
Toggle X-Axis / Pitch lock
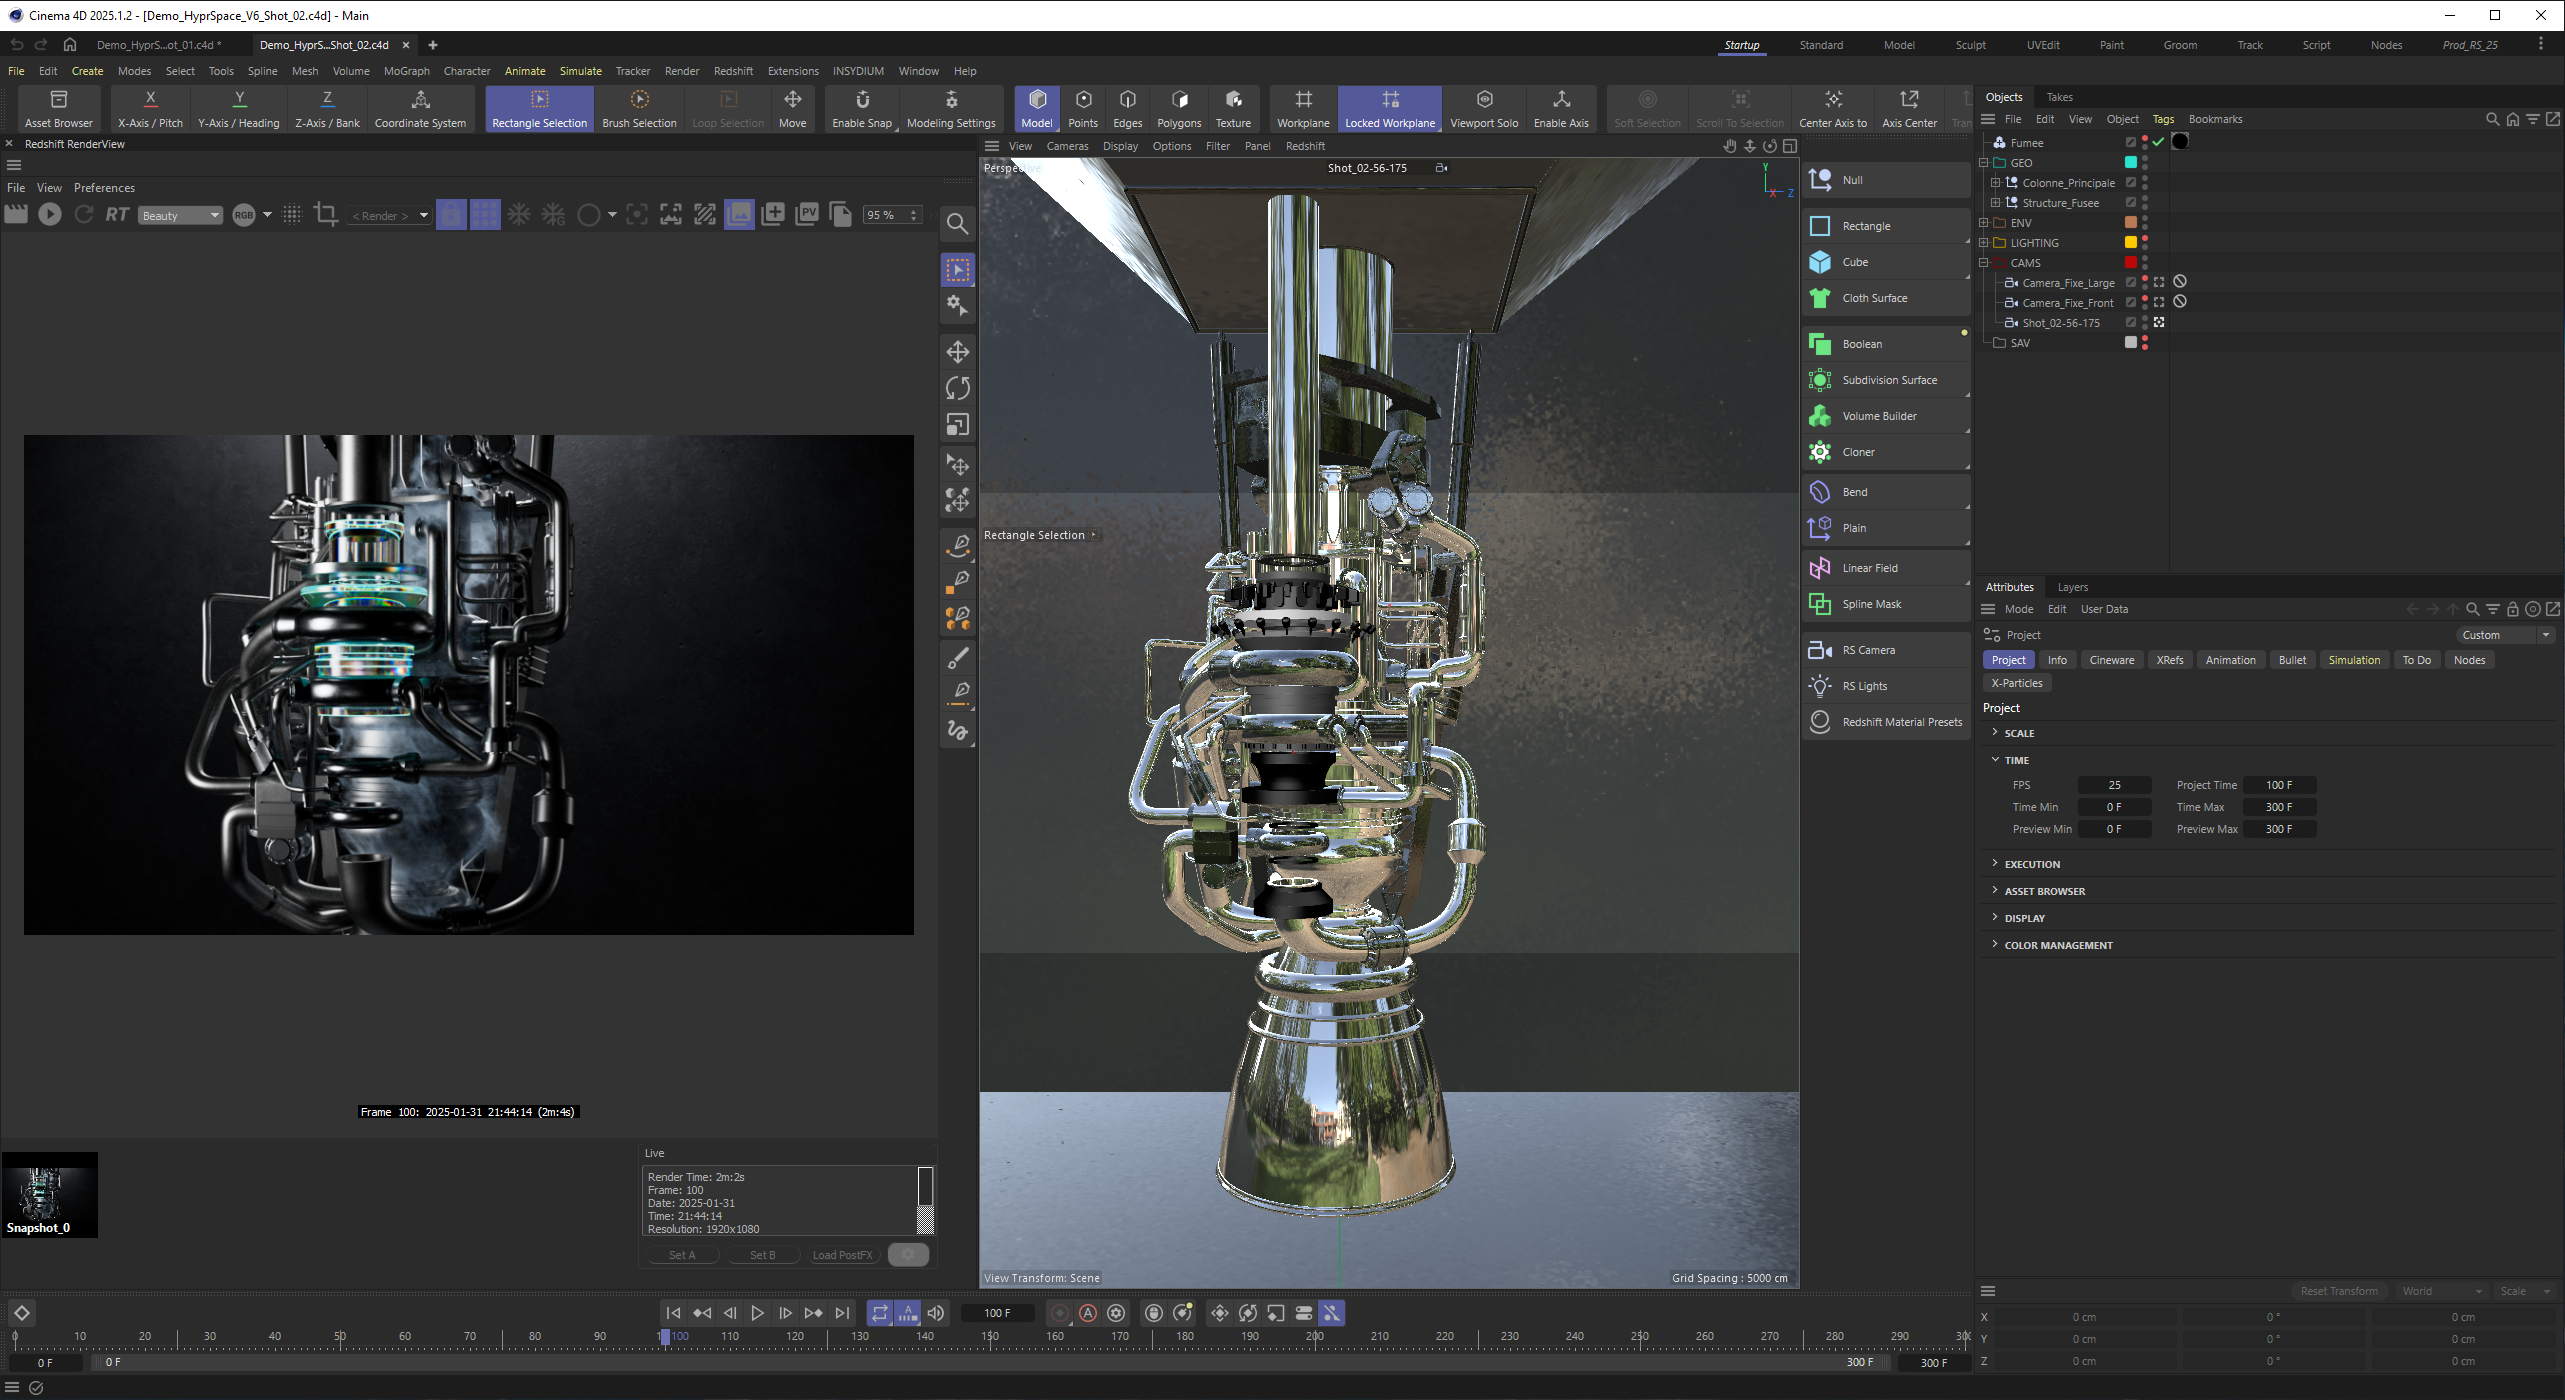click(150, 109)
